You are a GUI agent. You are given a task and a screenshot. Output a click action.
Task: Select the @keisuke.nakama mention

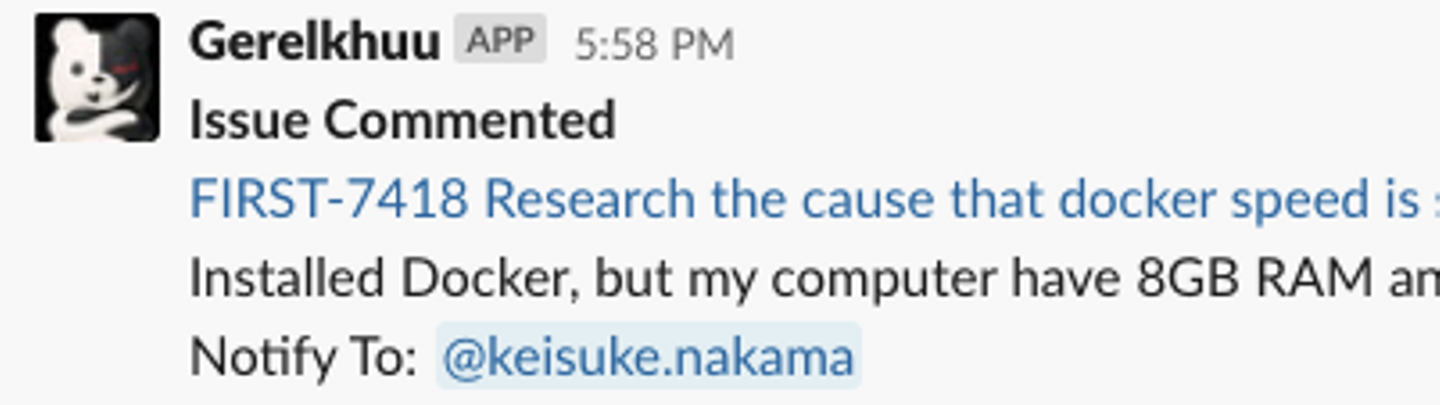(648, 357)
